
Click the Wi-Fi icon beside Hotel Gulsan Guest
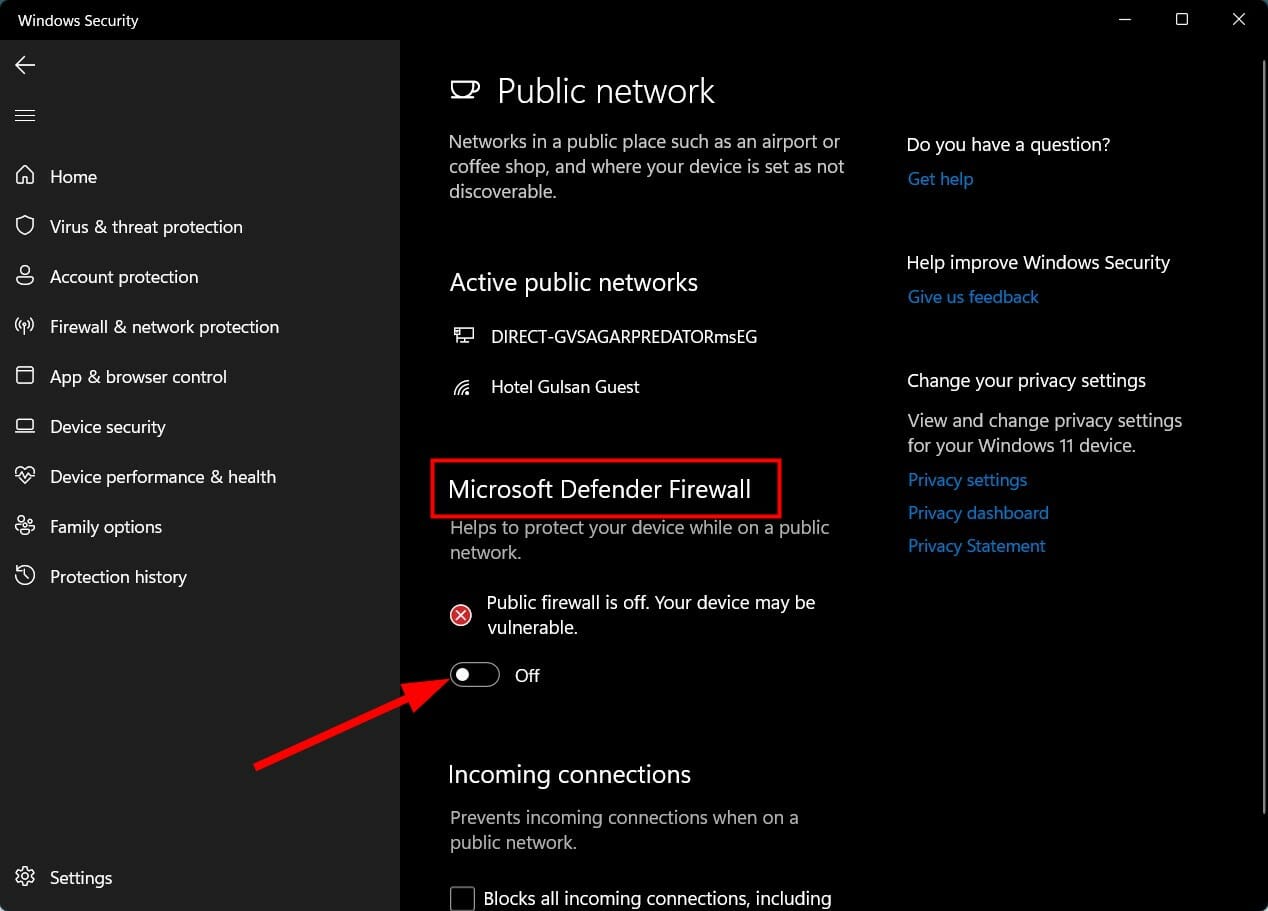coord(462,387)
